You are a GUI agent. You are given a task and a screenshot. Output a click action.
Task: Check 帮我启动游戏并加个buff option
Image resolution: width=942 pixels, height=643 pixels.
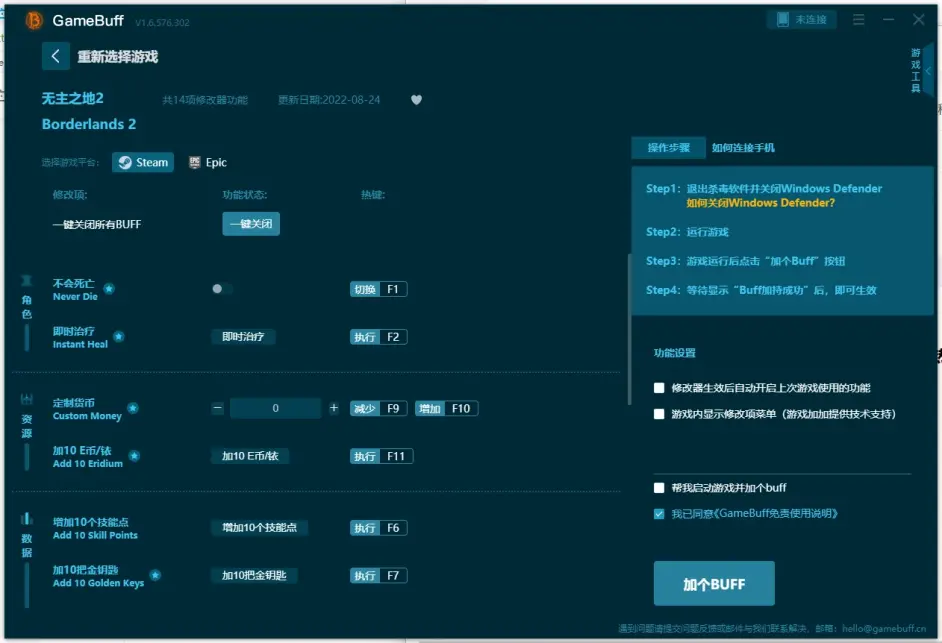click(x=659, y=487)
